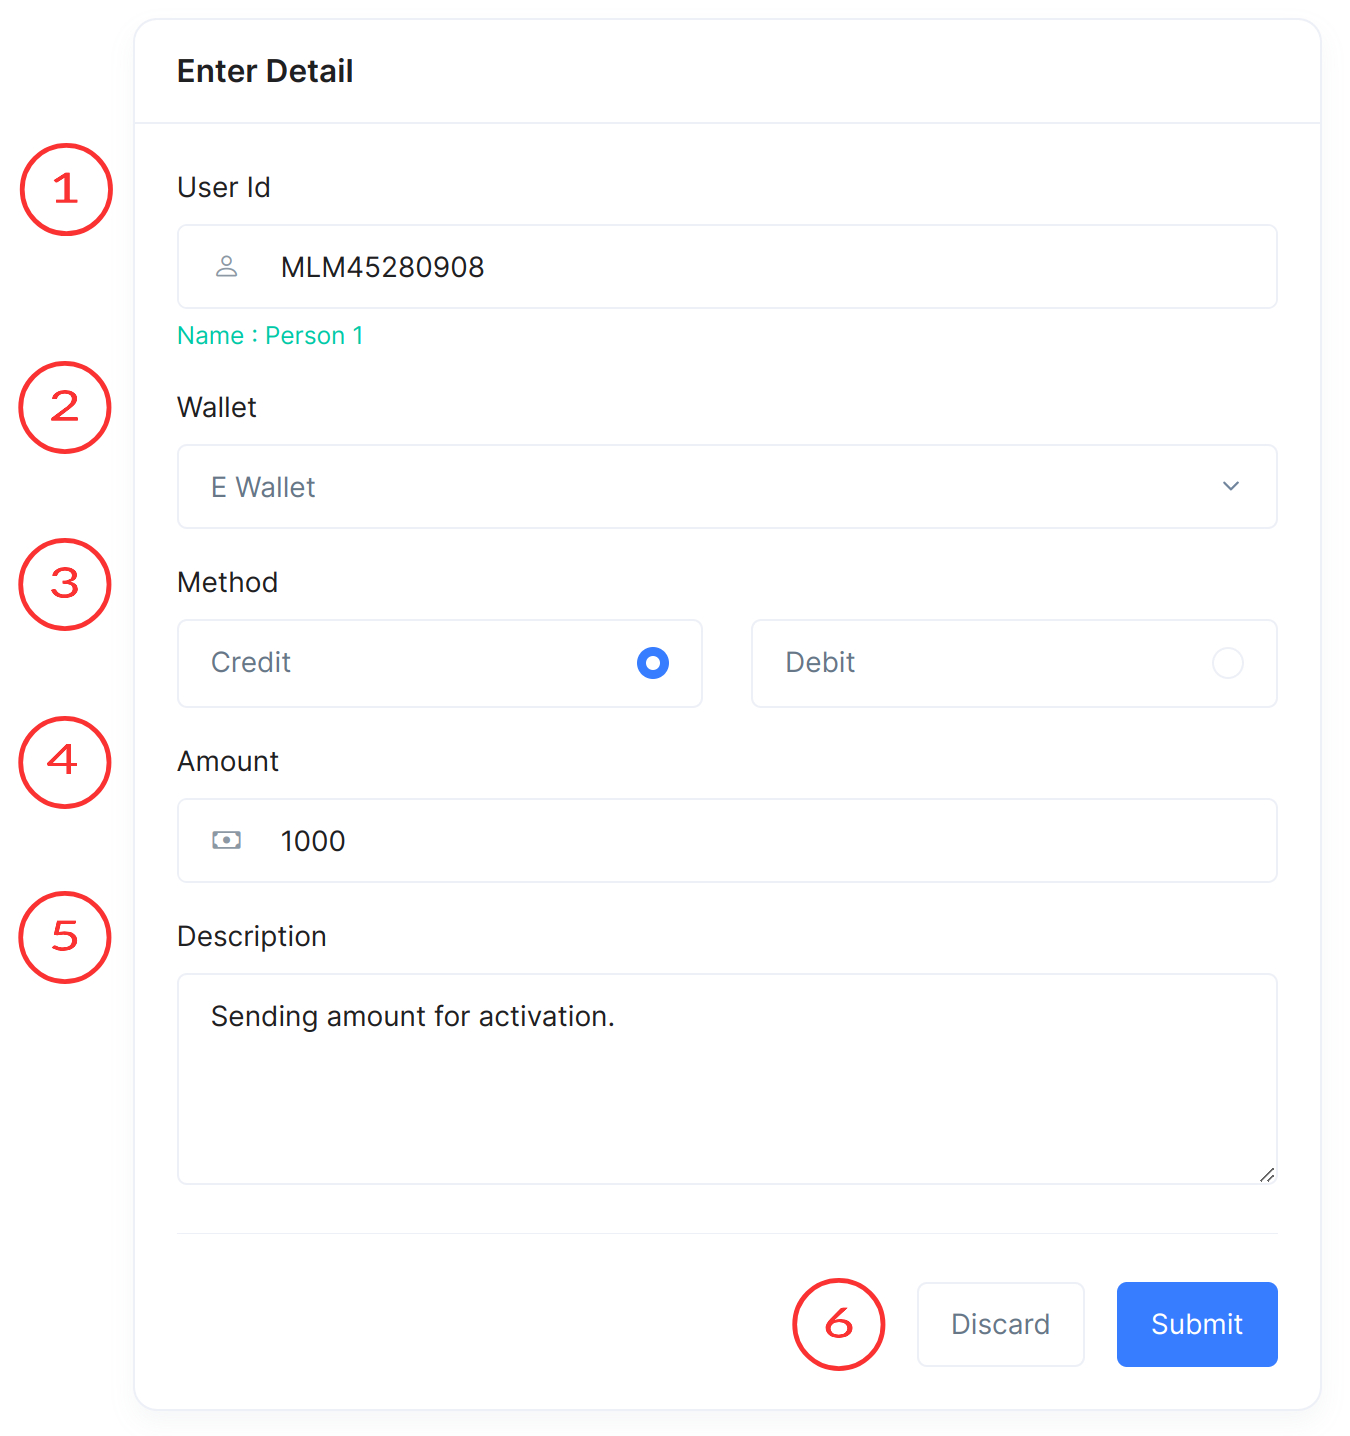Click the Wallet dropdown chevron arrow
This screenshot has width=1350, height=1436.
click(x=1230, y=486)
